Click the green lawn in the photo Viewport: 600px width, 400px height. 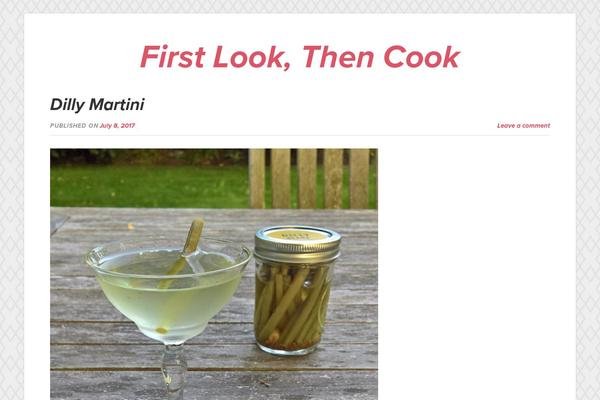149,186
